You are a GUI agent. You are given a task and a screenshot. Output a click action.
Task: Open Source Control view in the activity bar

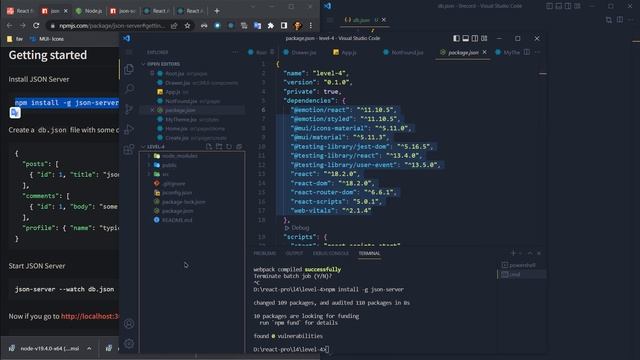click(x=129, y=109)
